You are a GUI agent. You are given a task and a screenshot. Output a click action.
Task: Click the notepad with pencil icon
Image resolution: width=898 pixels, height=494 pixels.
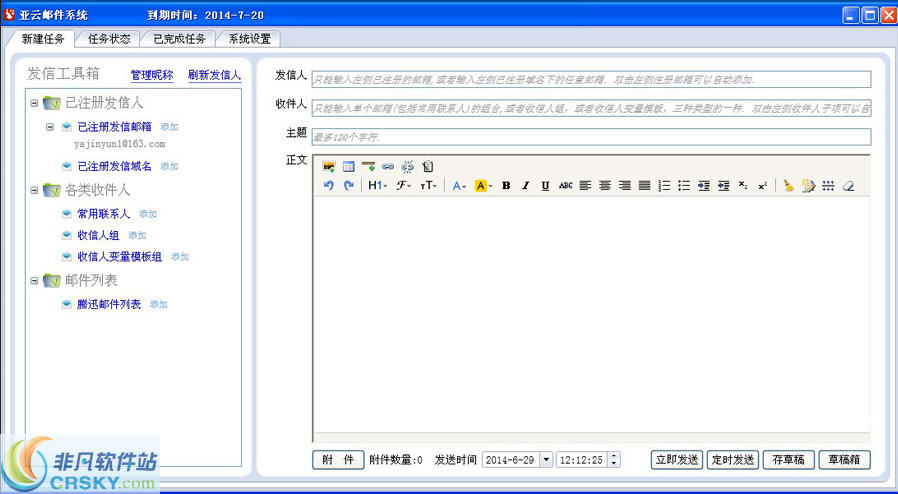[808, 185]
